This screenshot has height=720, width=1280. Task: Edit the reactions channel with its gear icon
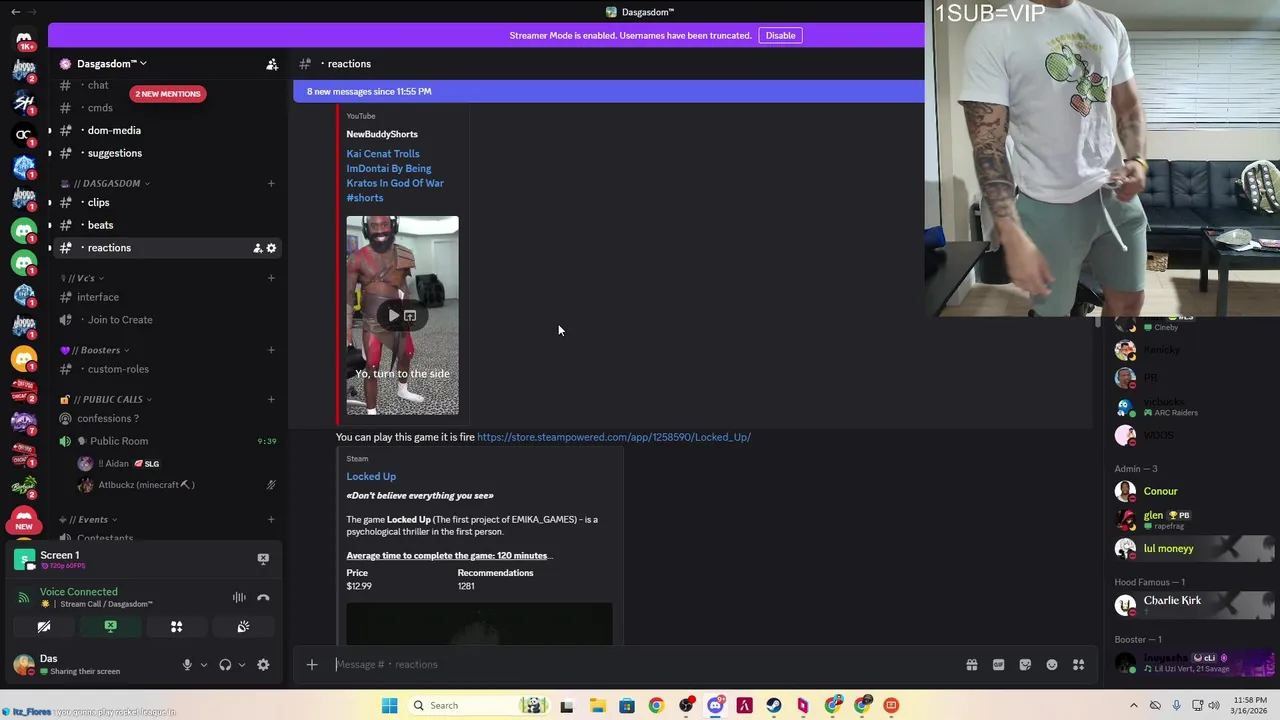click(271, 248)
